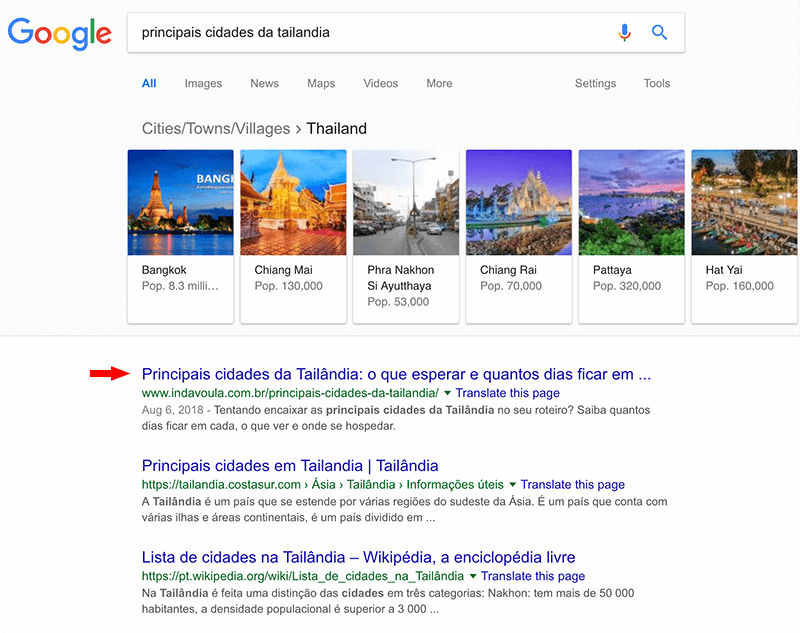Open the Phra Nakhon Si Ayutthaya photo

[x=406, y=202]
